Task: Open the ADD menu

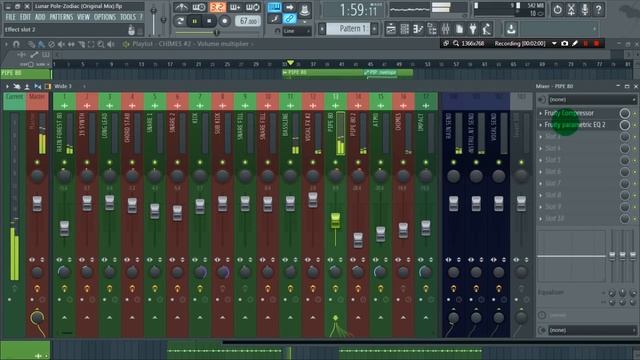Action: point(40,17)
